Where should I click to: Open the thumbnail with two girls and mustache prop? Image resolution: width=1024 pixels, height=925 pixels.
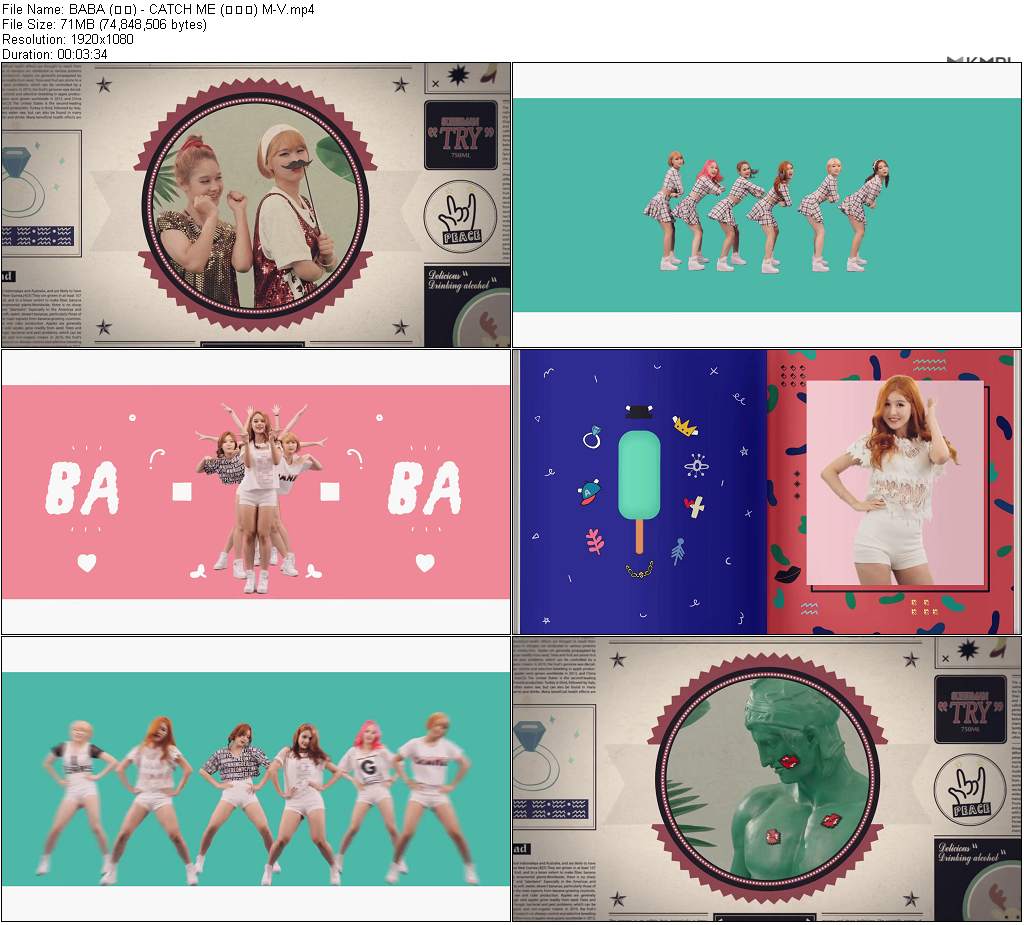256,205
